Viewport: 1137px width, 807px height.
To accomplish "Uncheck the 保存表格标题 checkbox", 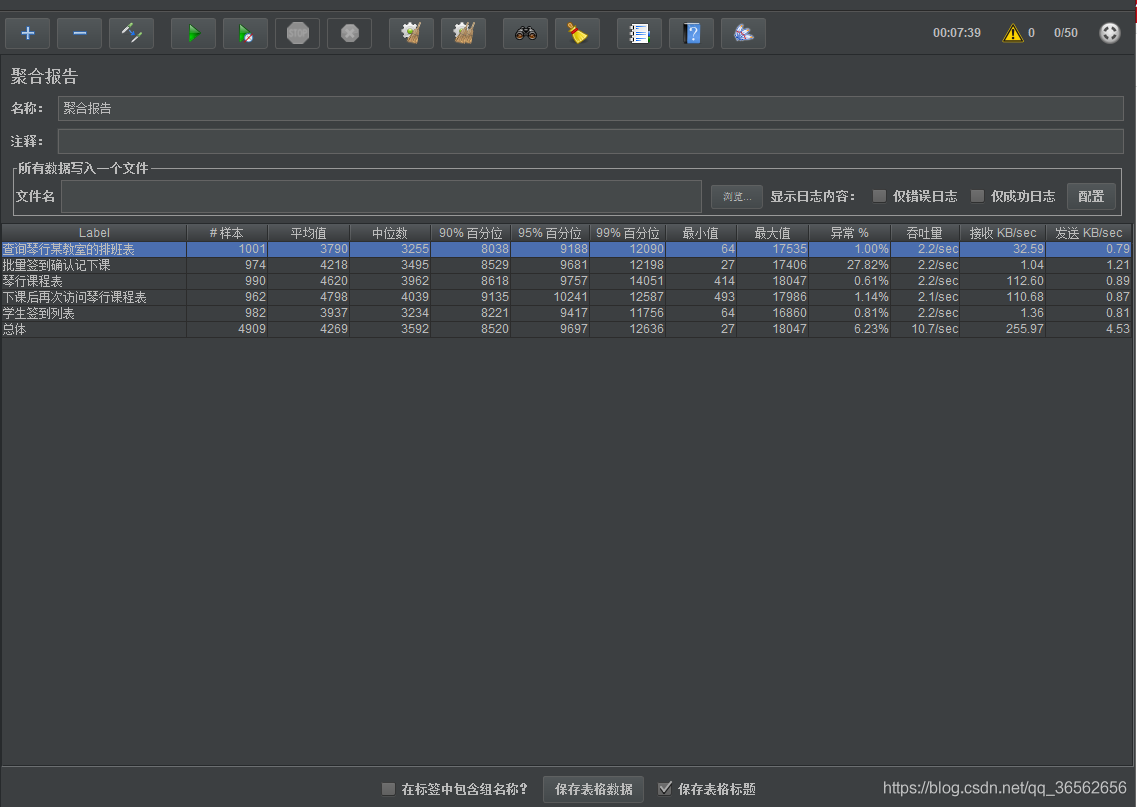I will (665, 789).
